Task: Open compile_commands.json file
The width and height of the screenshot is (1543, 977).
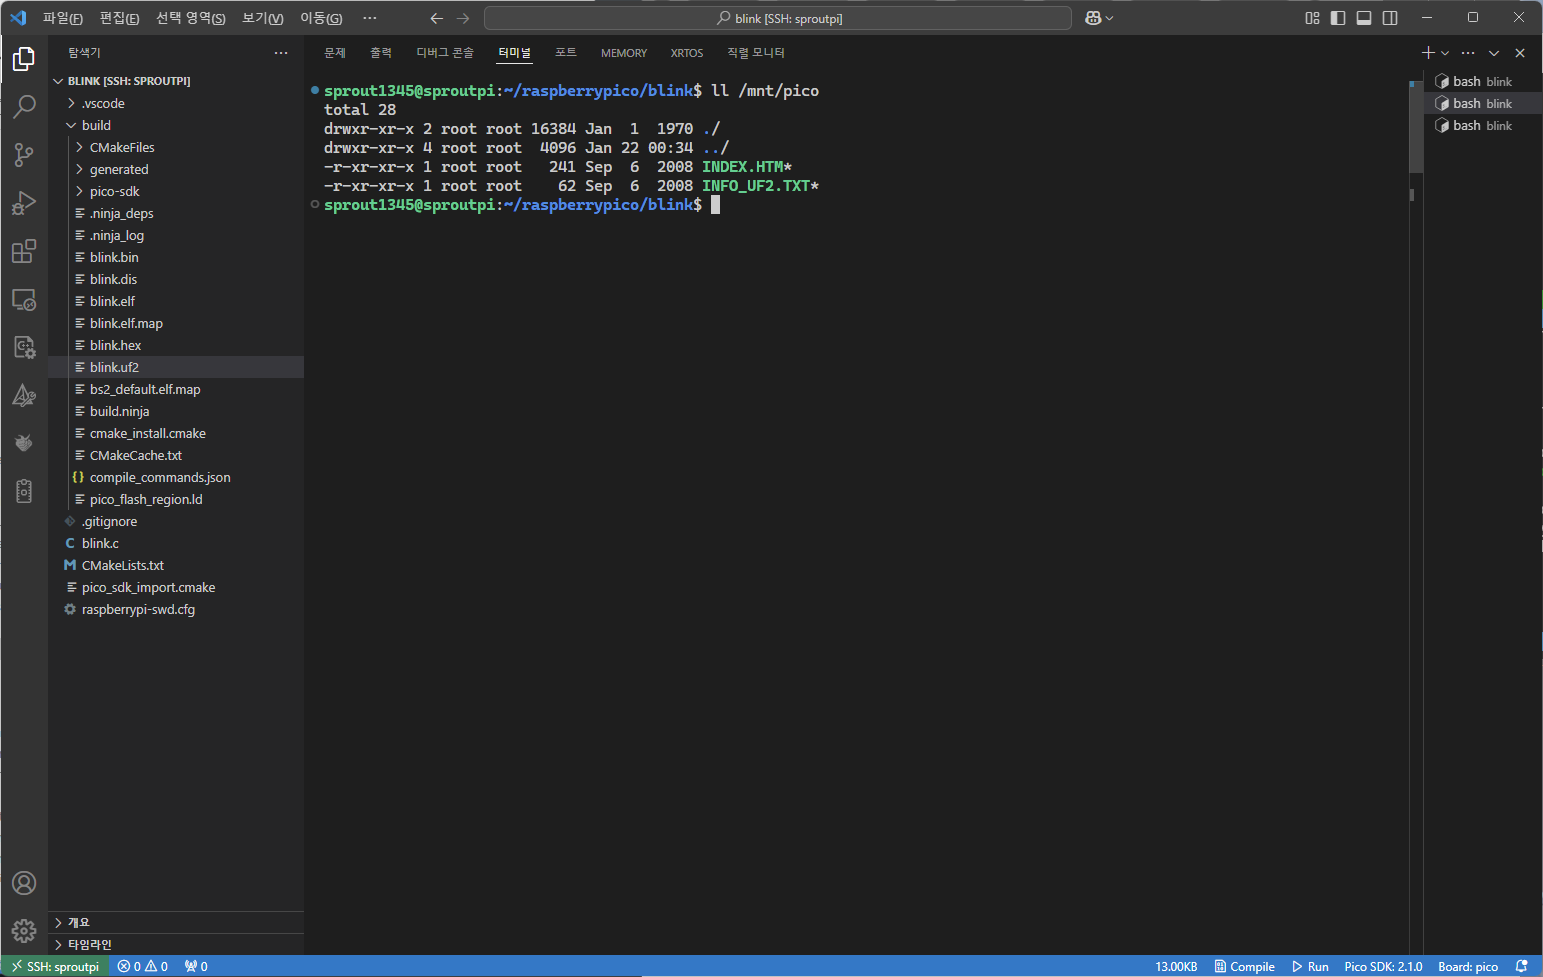Action: [176, 477]
